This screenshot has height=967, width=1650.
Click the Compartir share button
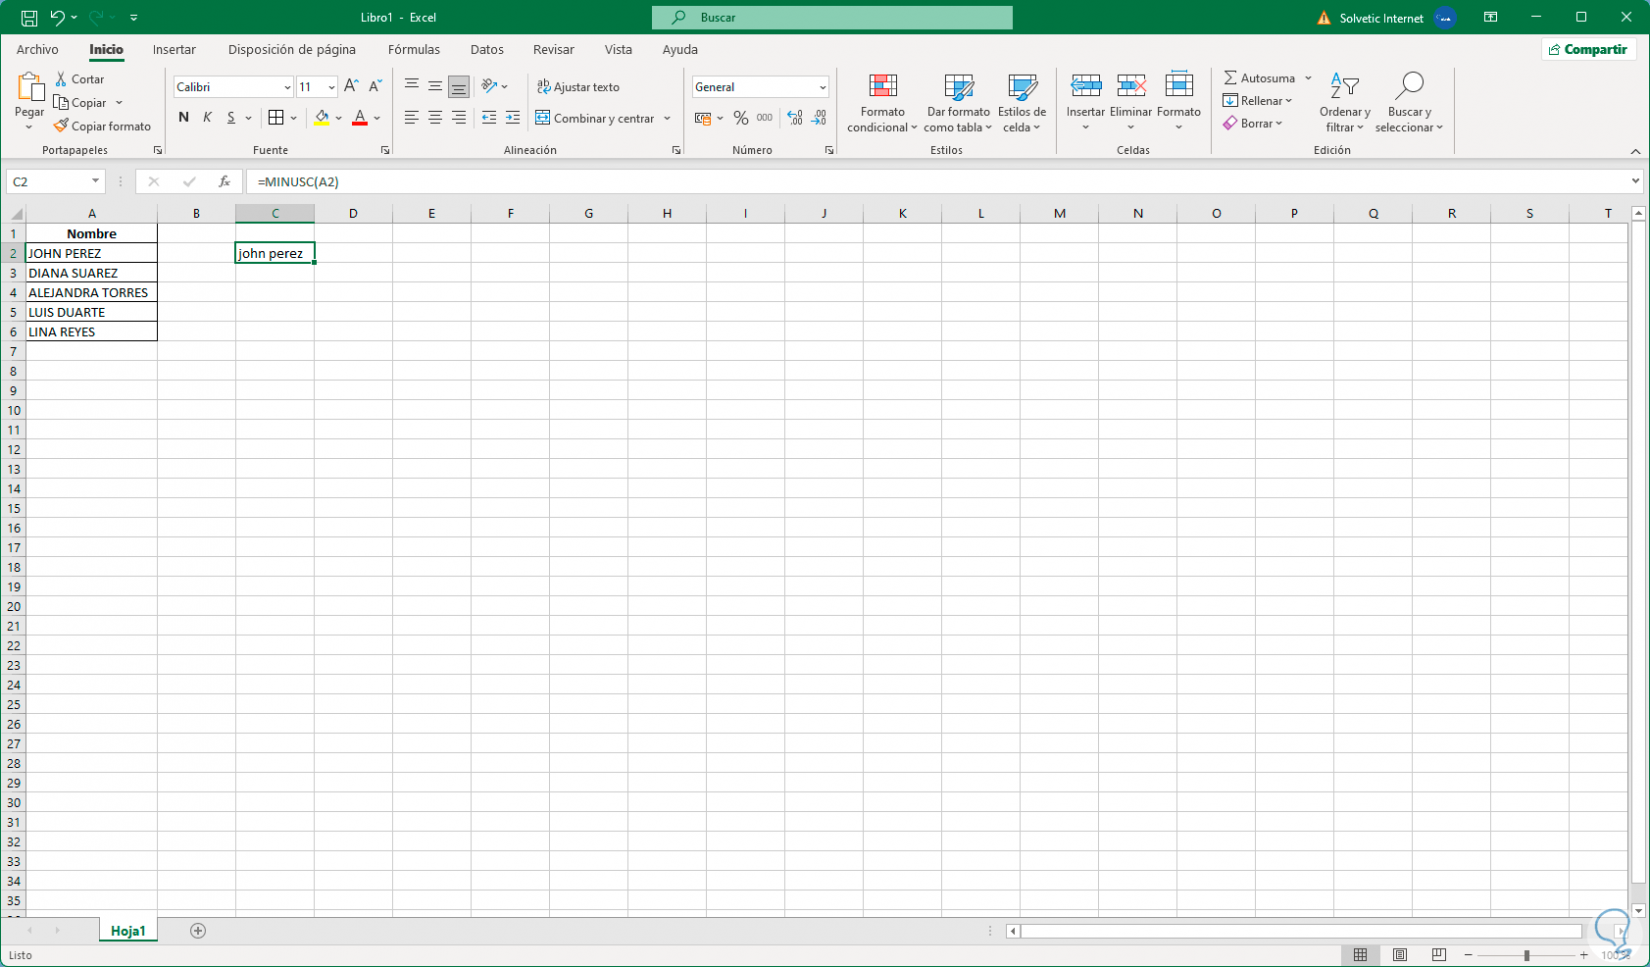pyautogui.click(x=1588, y=49)
